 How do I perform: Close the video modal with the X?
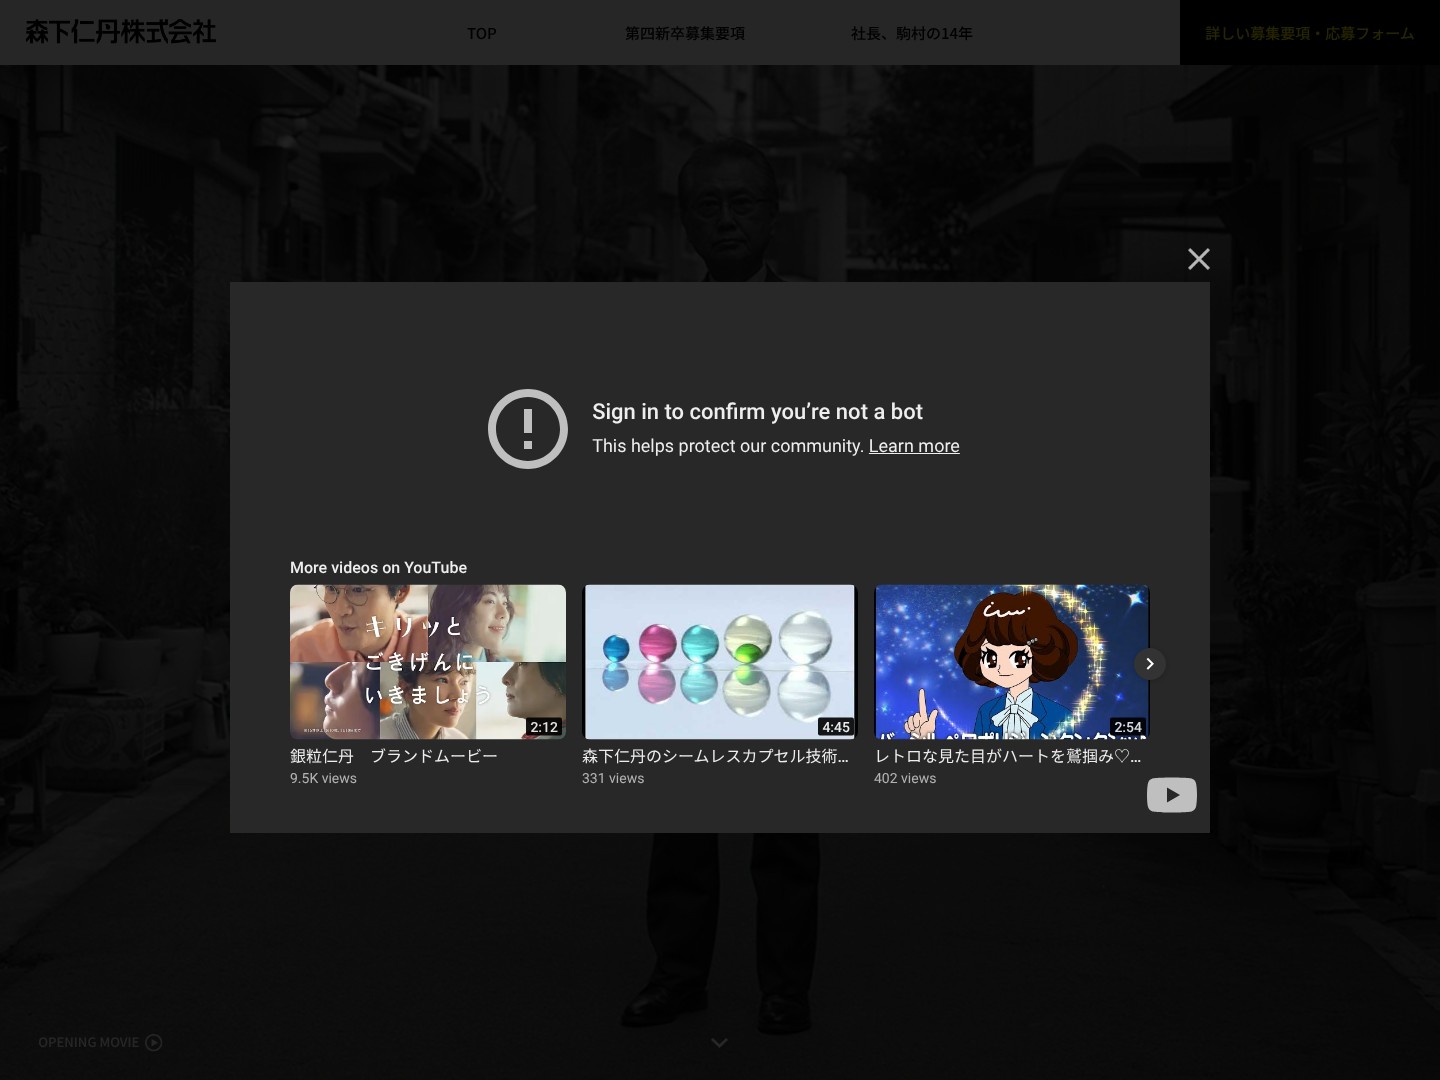(x=1198, y=259)
